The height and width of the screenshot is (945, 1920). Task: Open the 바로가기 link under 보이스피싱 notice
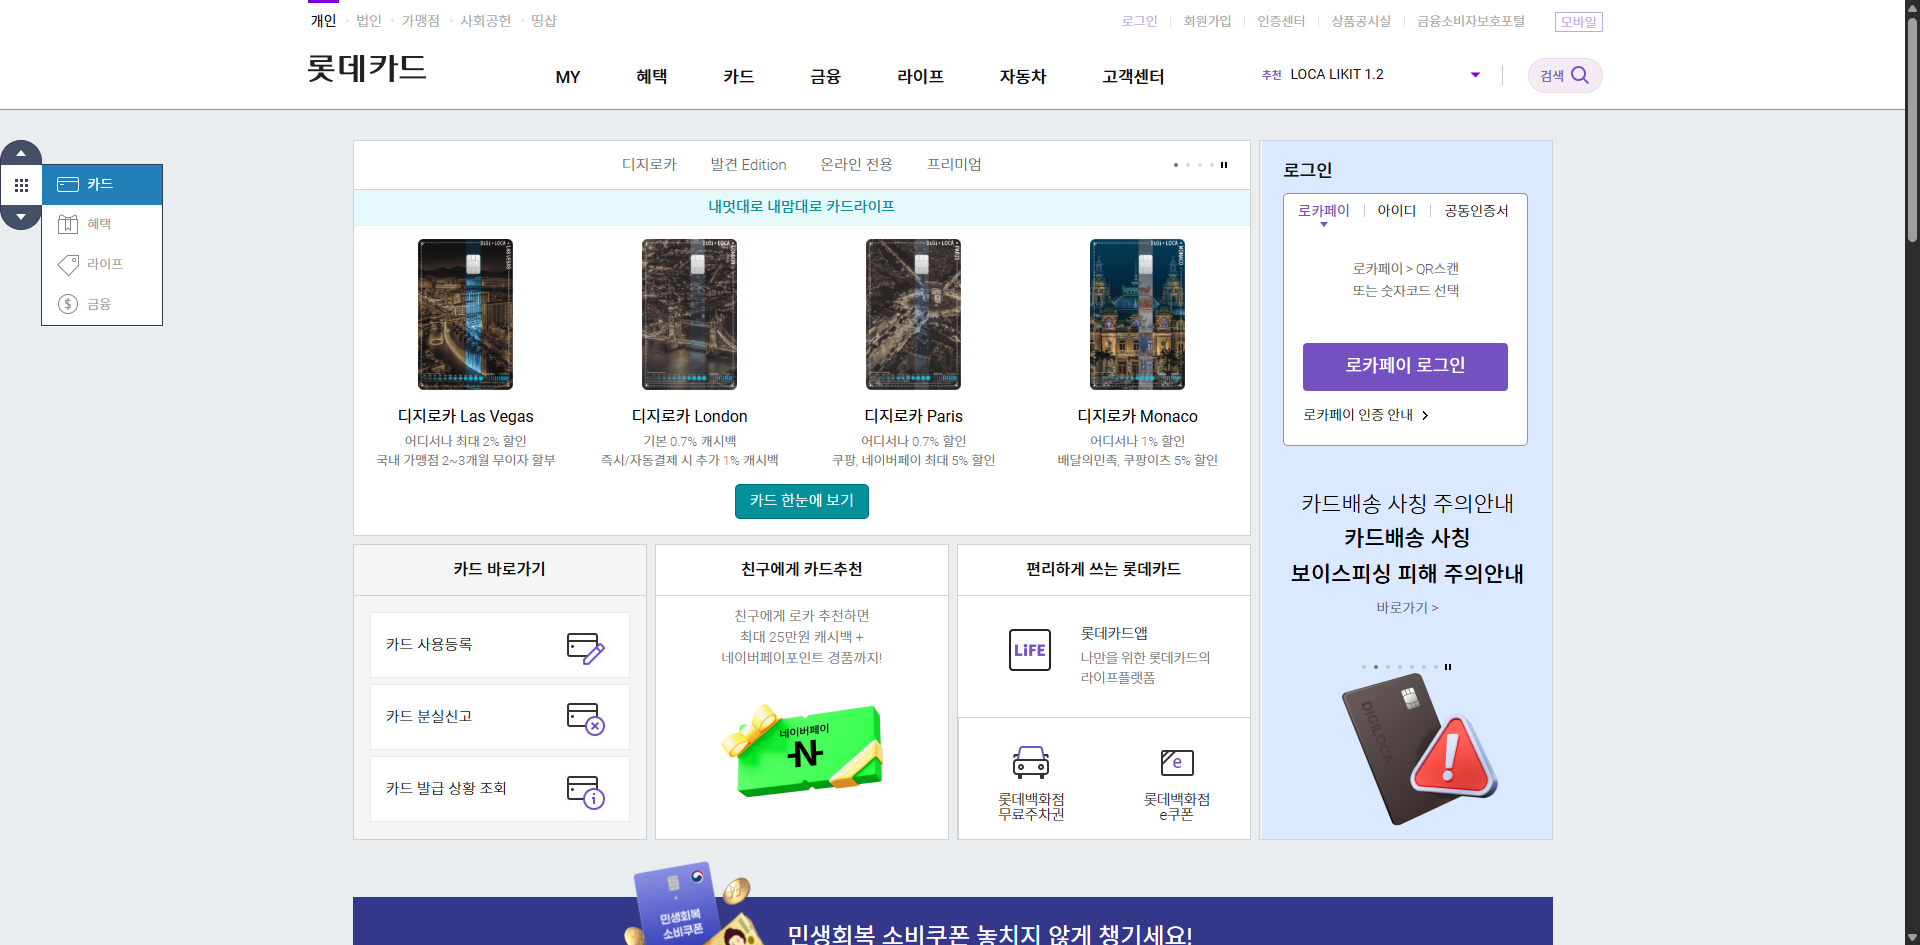pyautogui.click(x=1406, y=607)
